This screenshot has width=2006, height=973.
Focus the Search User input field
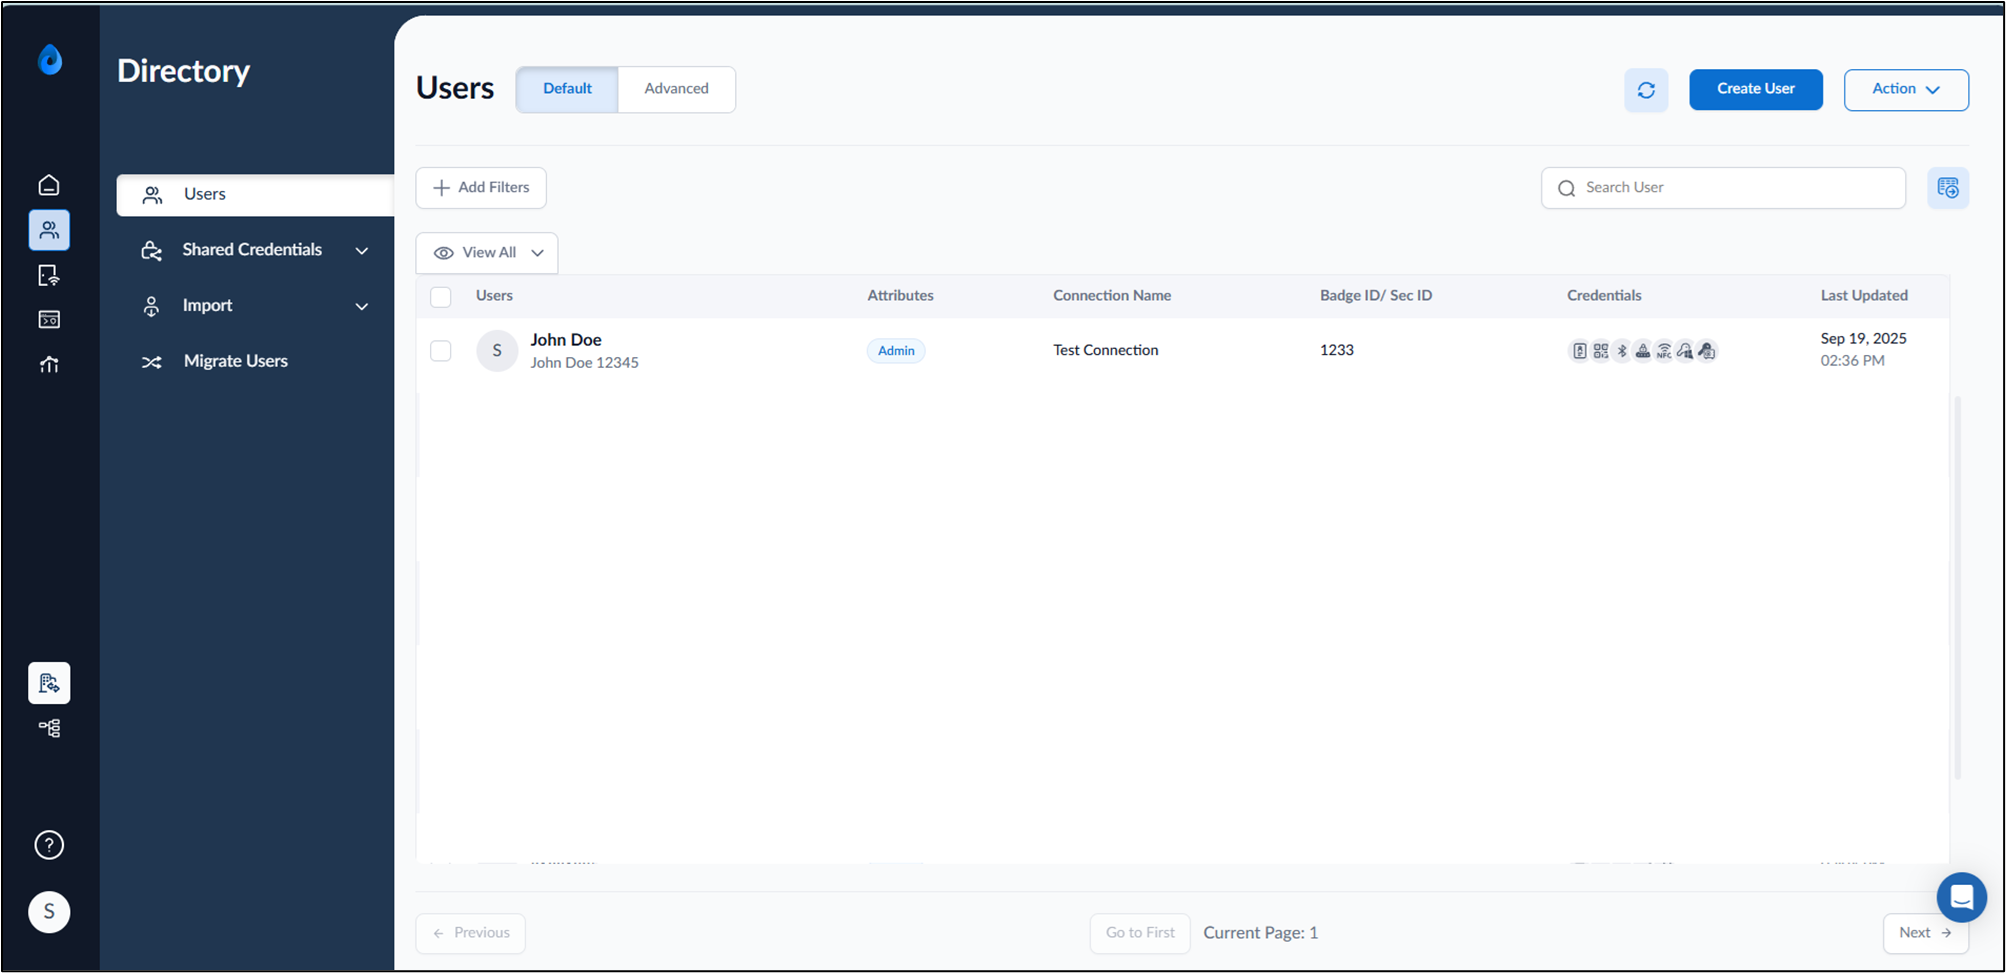point(1723,188)
